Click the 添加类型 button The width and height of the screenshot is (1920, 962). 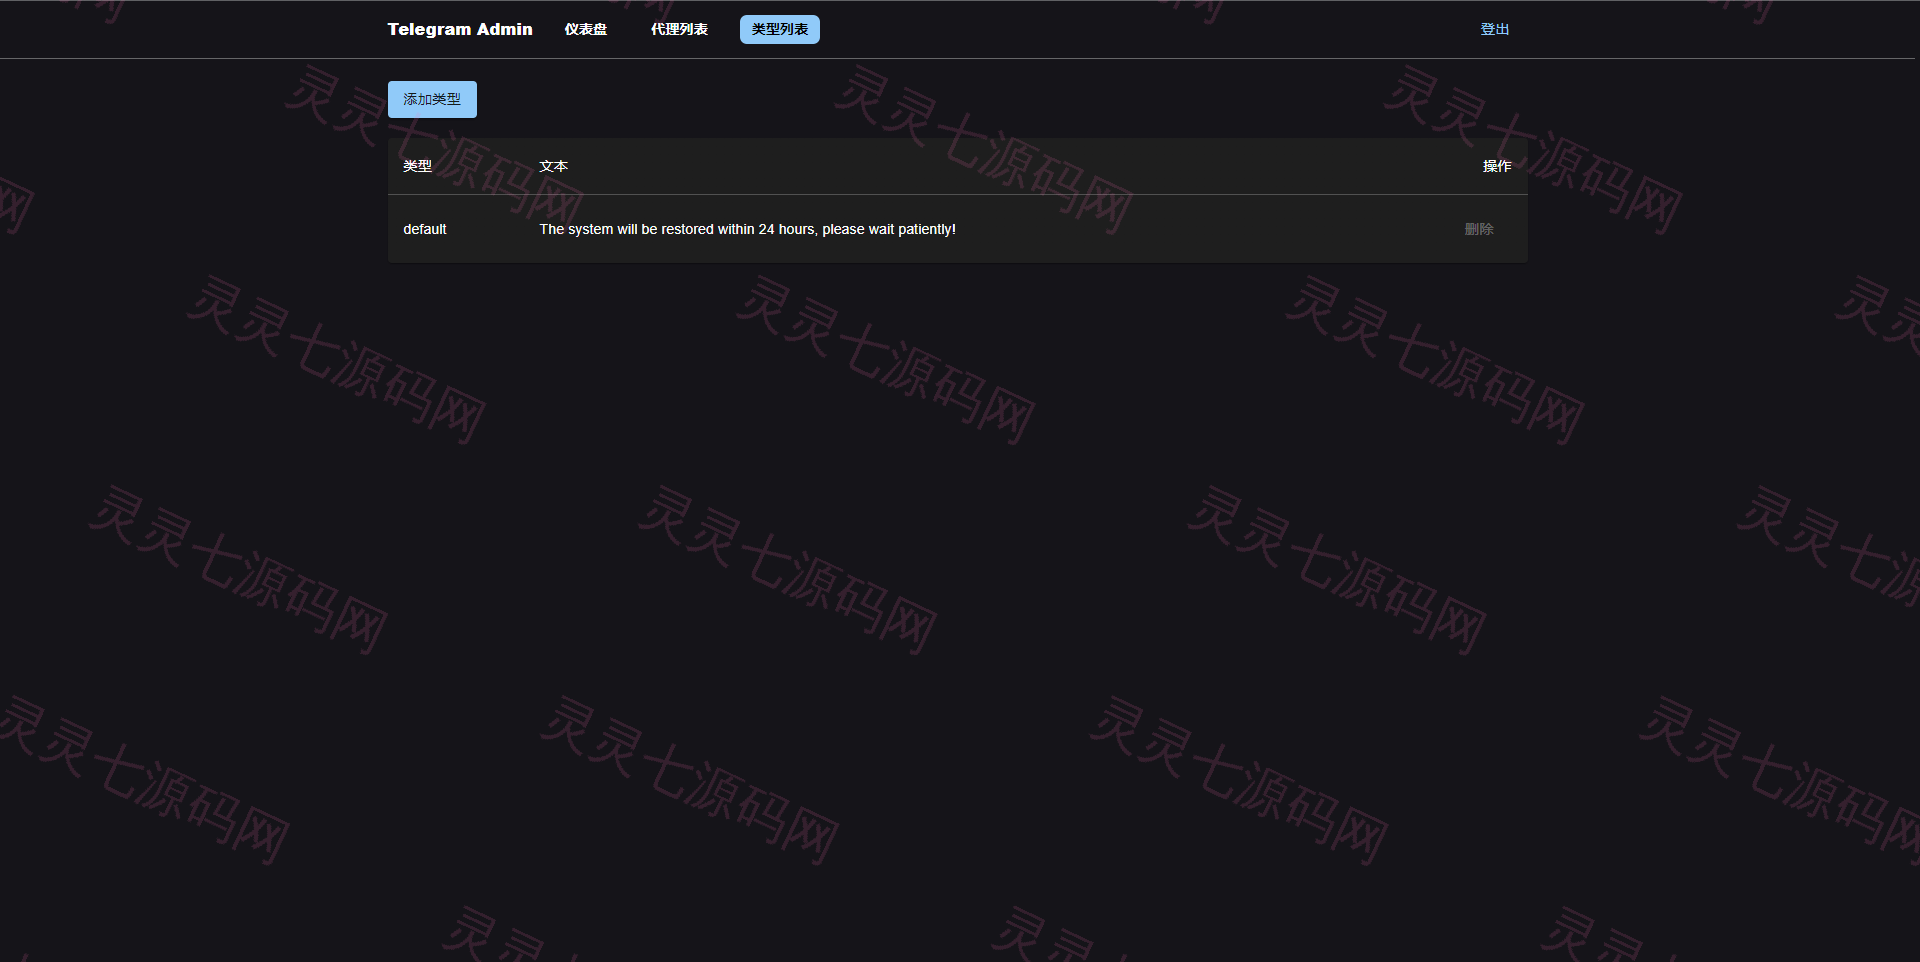(432, 99)
